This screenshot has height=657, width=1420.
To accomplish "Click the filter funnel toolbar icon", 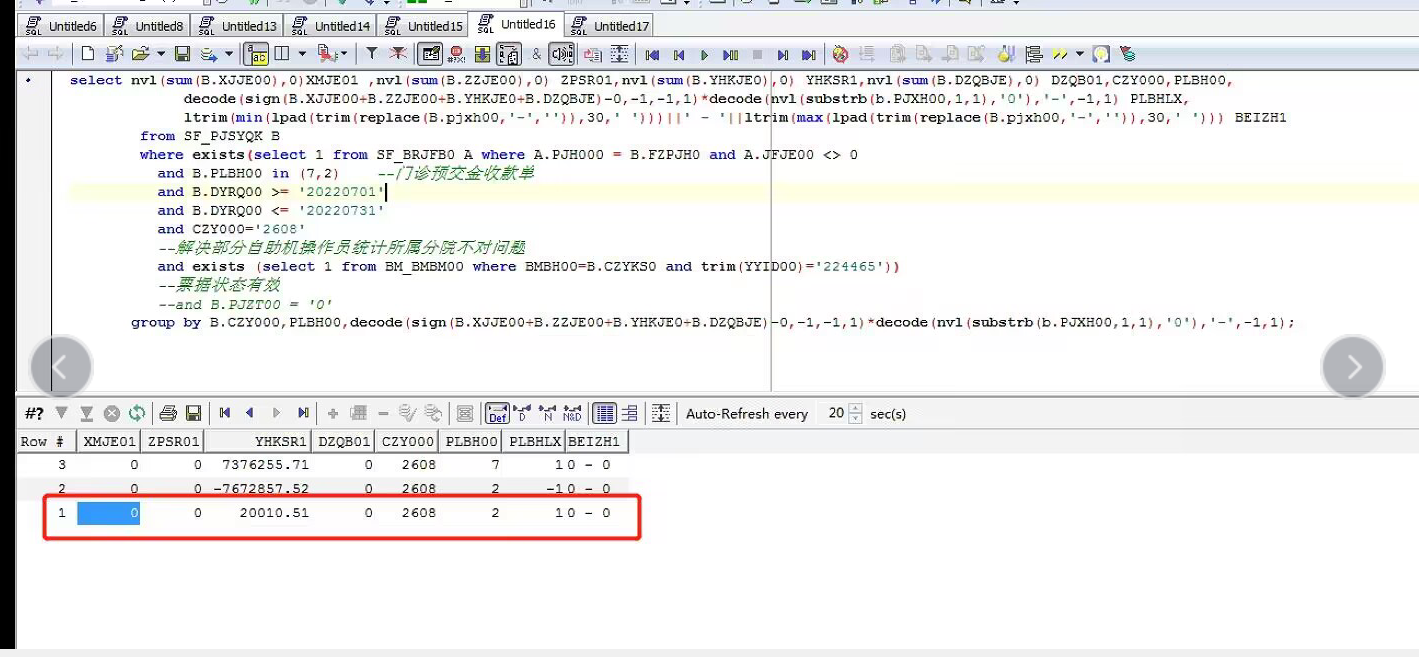I will tap(372, 54).
